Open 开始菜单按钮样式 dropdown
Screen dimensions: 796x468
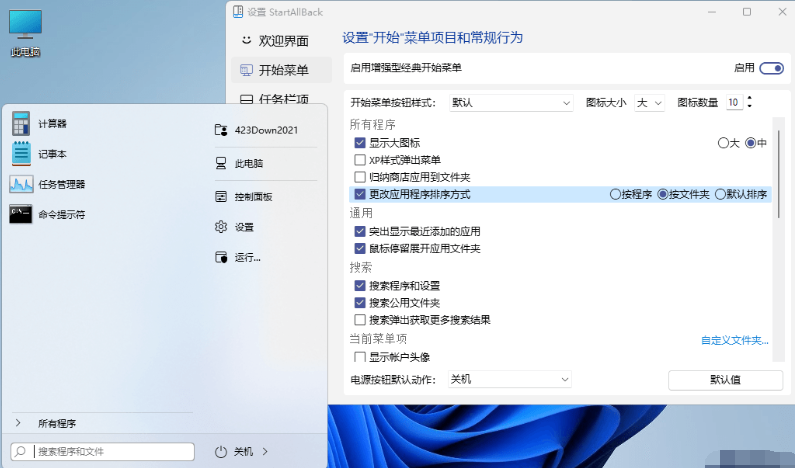(x=511, y=103)
